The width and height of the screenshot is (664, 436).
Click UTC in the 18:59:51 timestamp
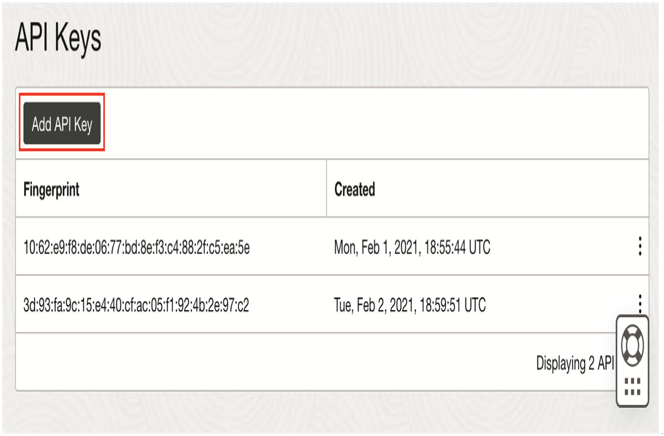coord(475,305)
